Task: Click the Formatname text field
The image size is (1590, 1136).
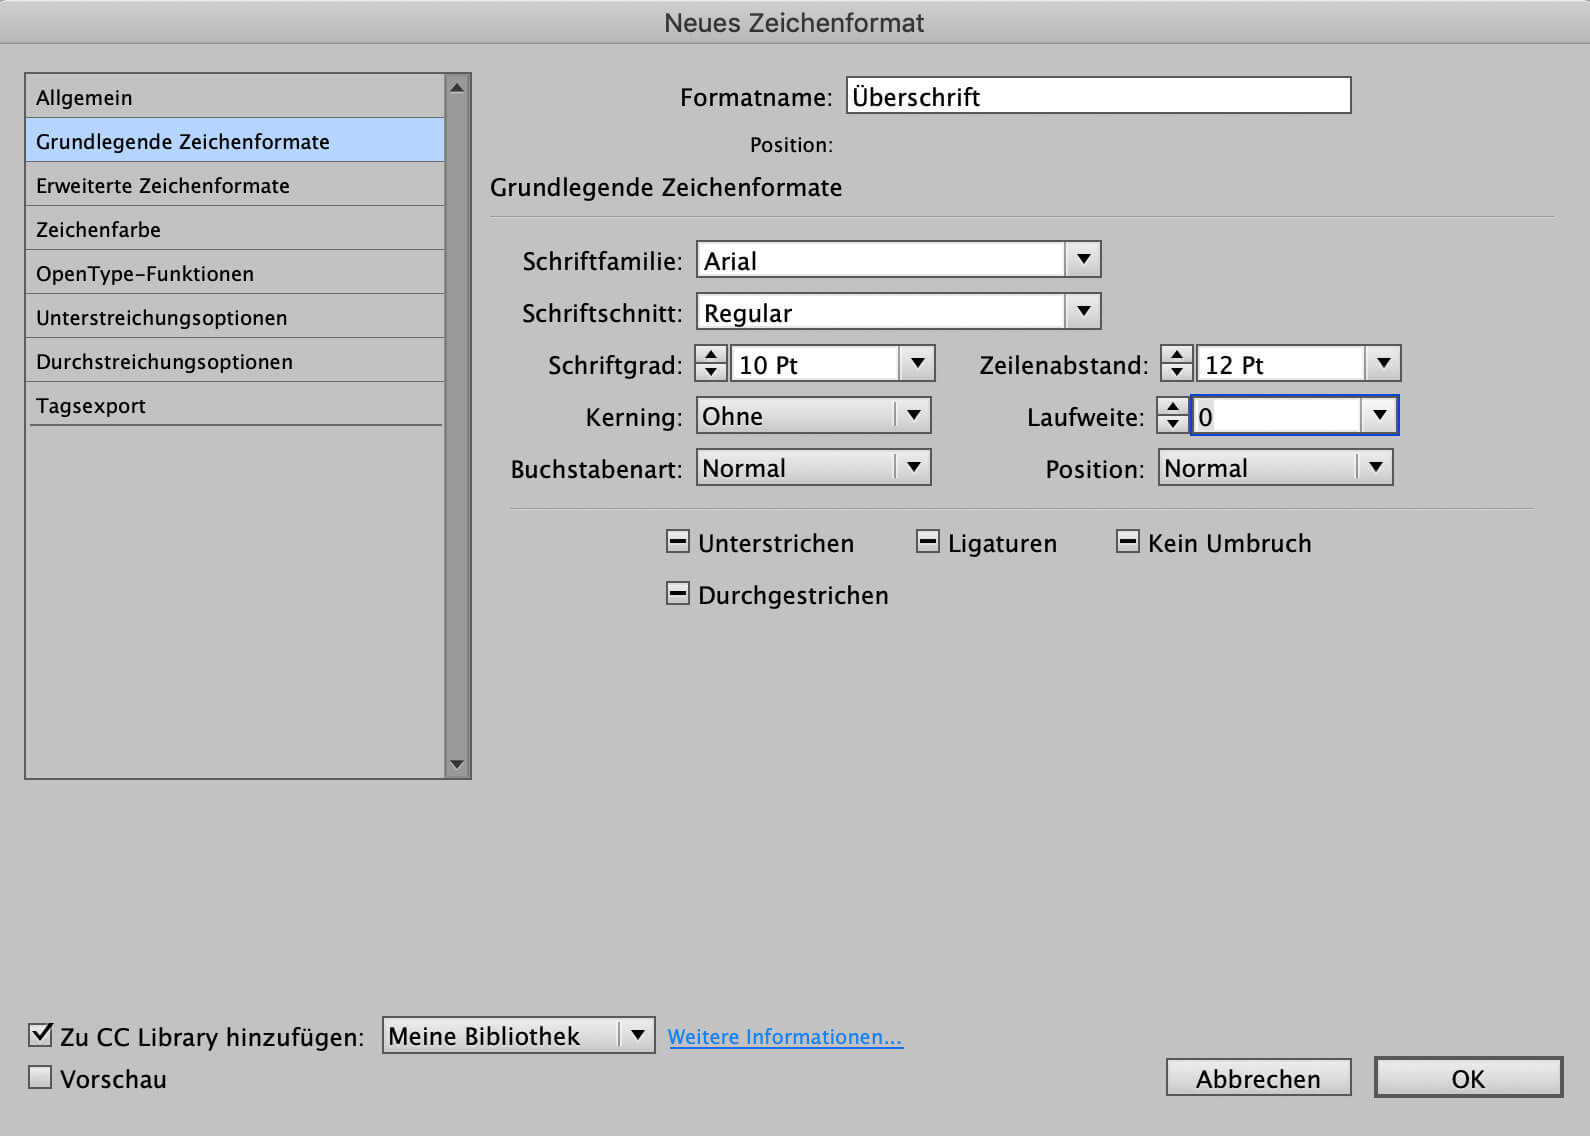Action: (x=1098, y=96)
